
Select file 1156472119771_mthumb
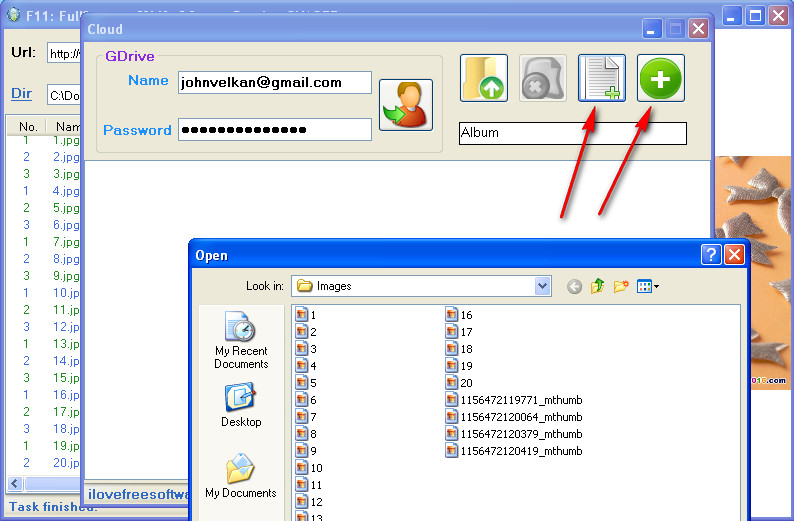(x=514, y=399)
